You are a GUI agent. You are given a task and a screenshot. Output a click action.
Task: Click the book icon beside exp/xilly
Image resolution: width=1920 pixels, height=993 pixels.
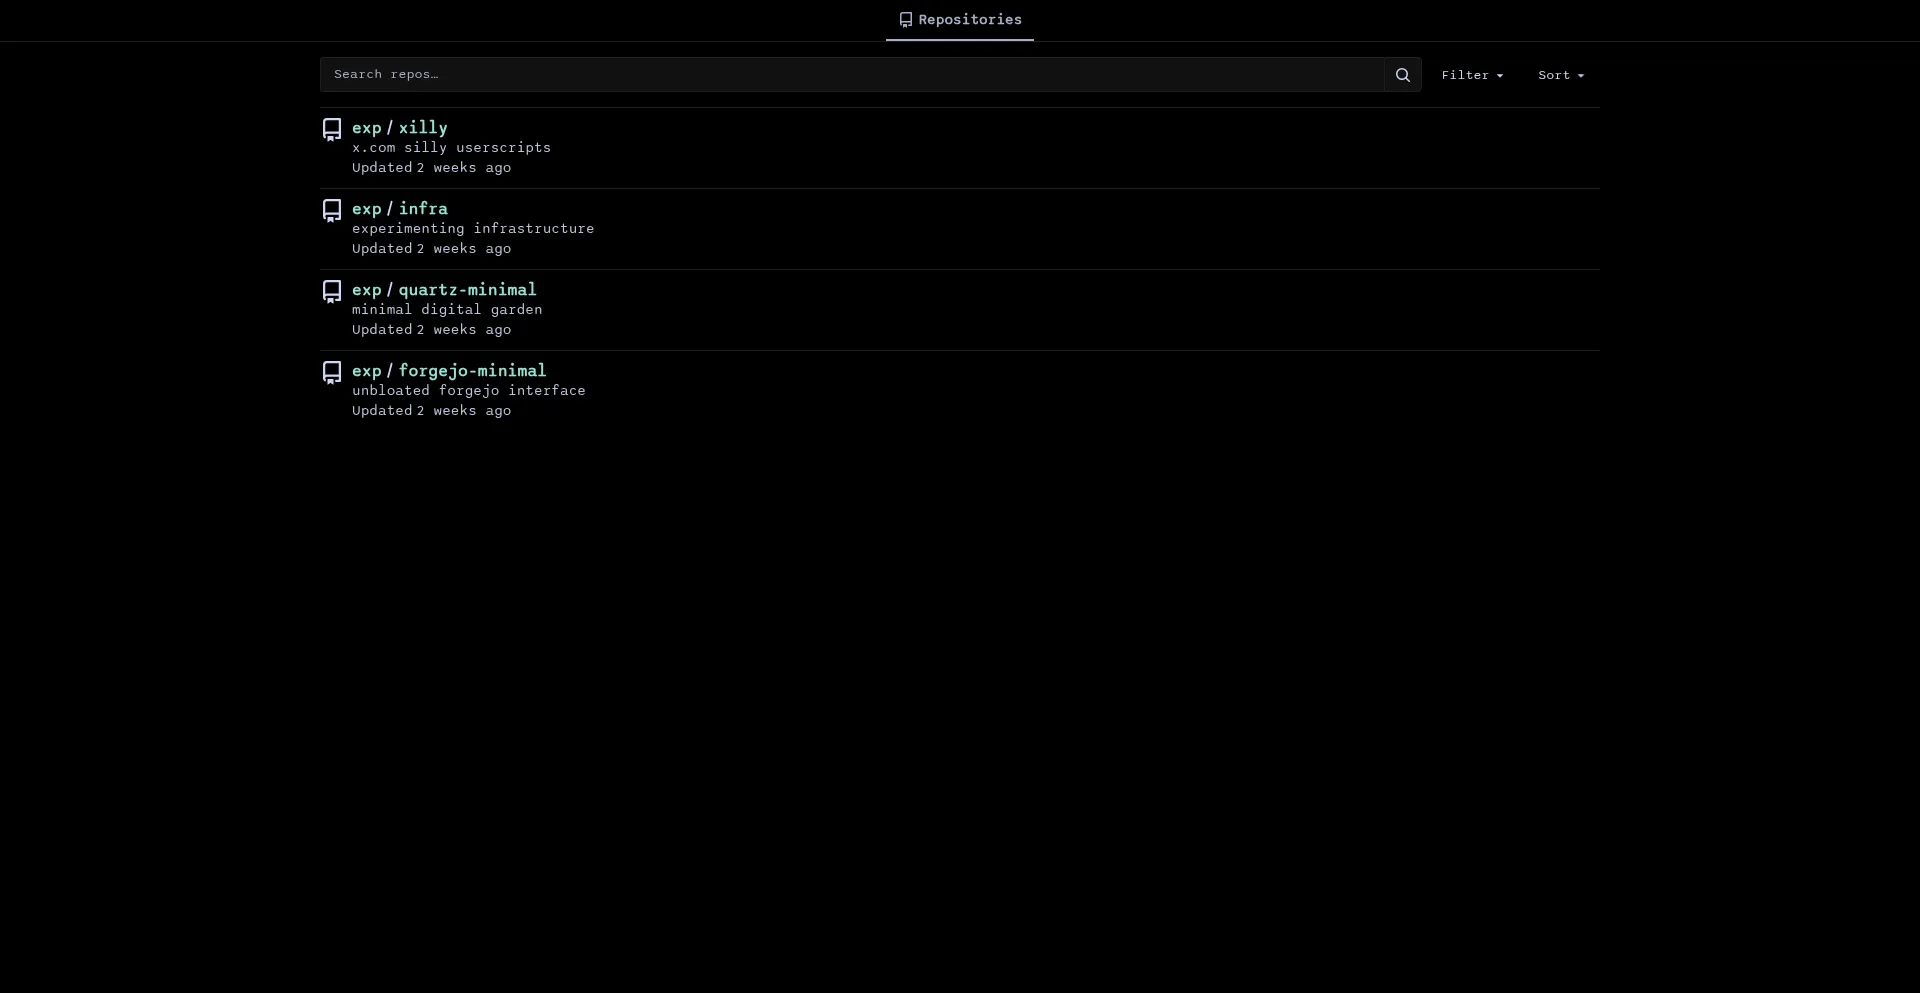(332, 129)
